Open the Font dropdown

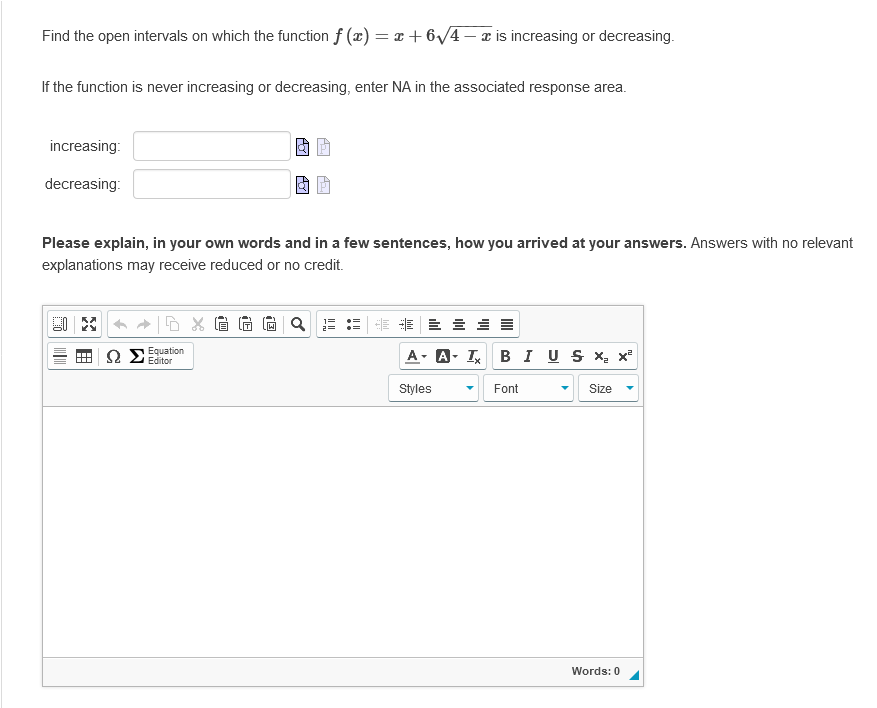pos(527,388)
